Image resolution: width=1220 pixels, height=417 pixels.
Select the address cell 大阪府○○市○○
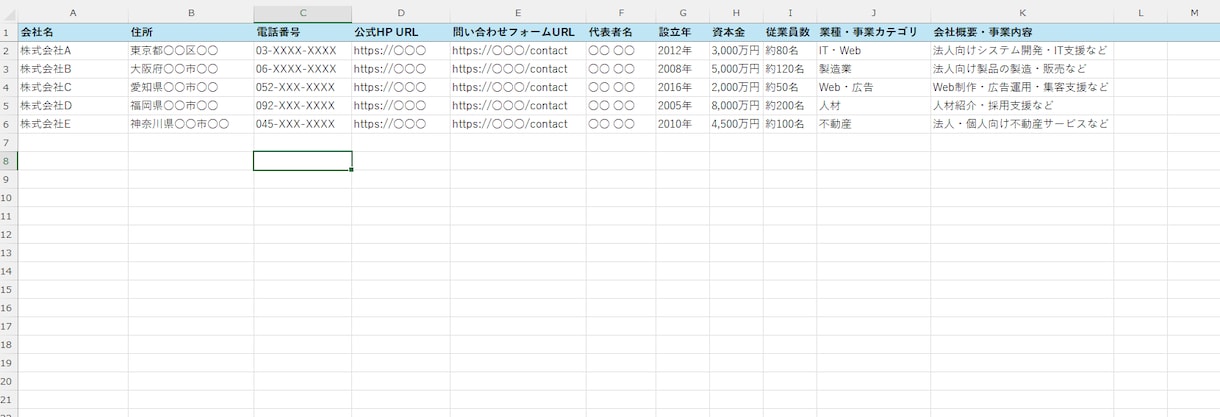(x=191, y=69)
